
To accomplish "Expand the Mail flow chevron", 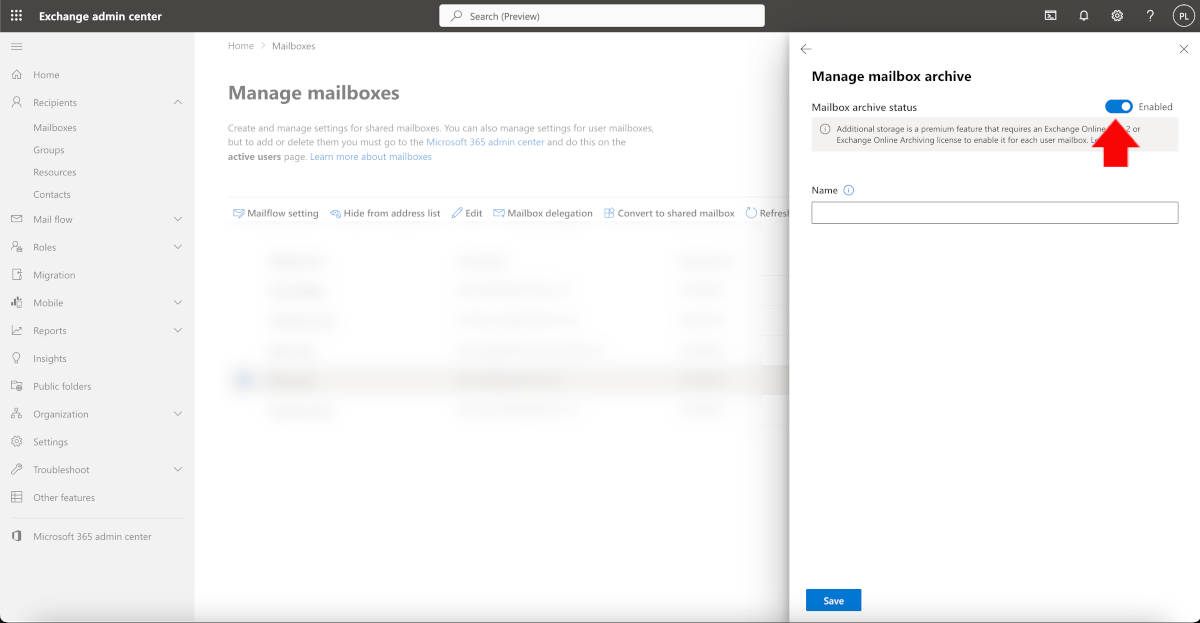I will [x=178, y=219].
